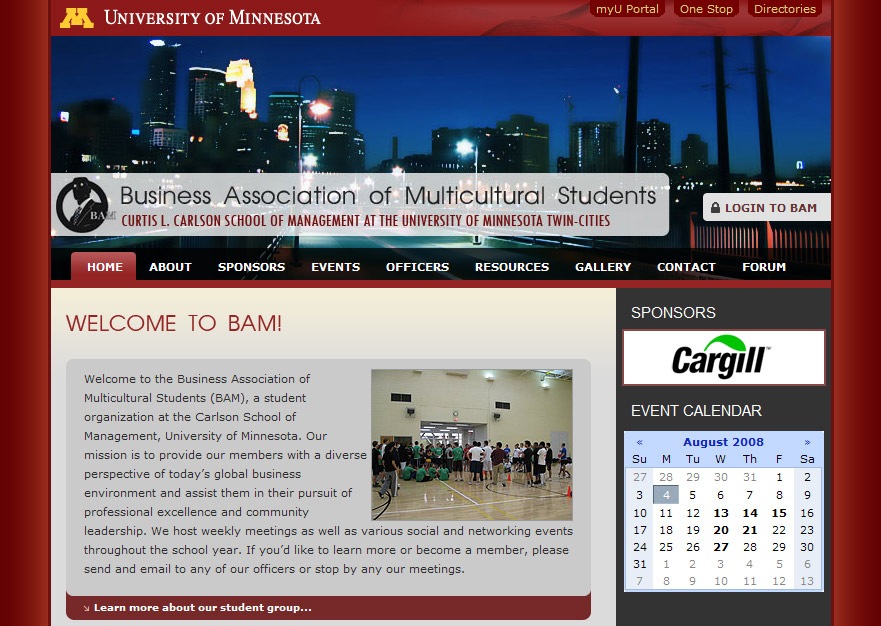Select August 27 event date
The width and height of the screenshot is (881, 626).
point(721,547)
